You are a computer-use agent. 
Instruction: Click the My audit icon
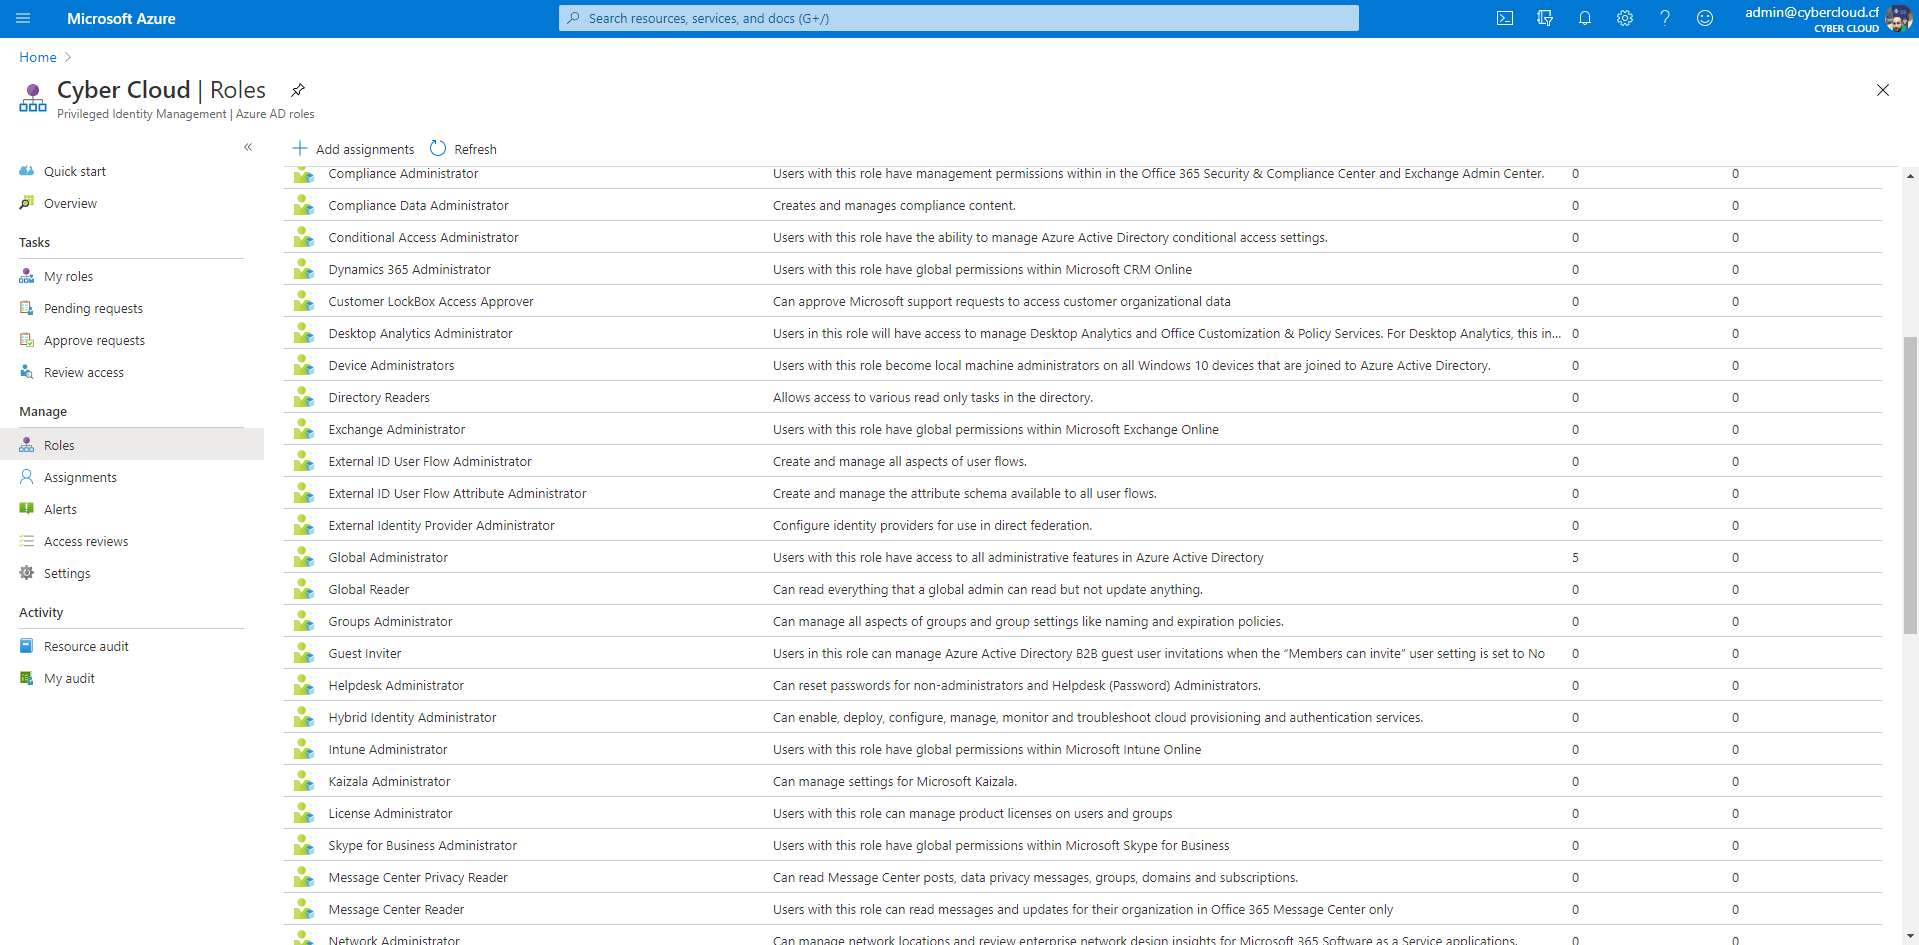[27, 678]
